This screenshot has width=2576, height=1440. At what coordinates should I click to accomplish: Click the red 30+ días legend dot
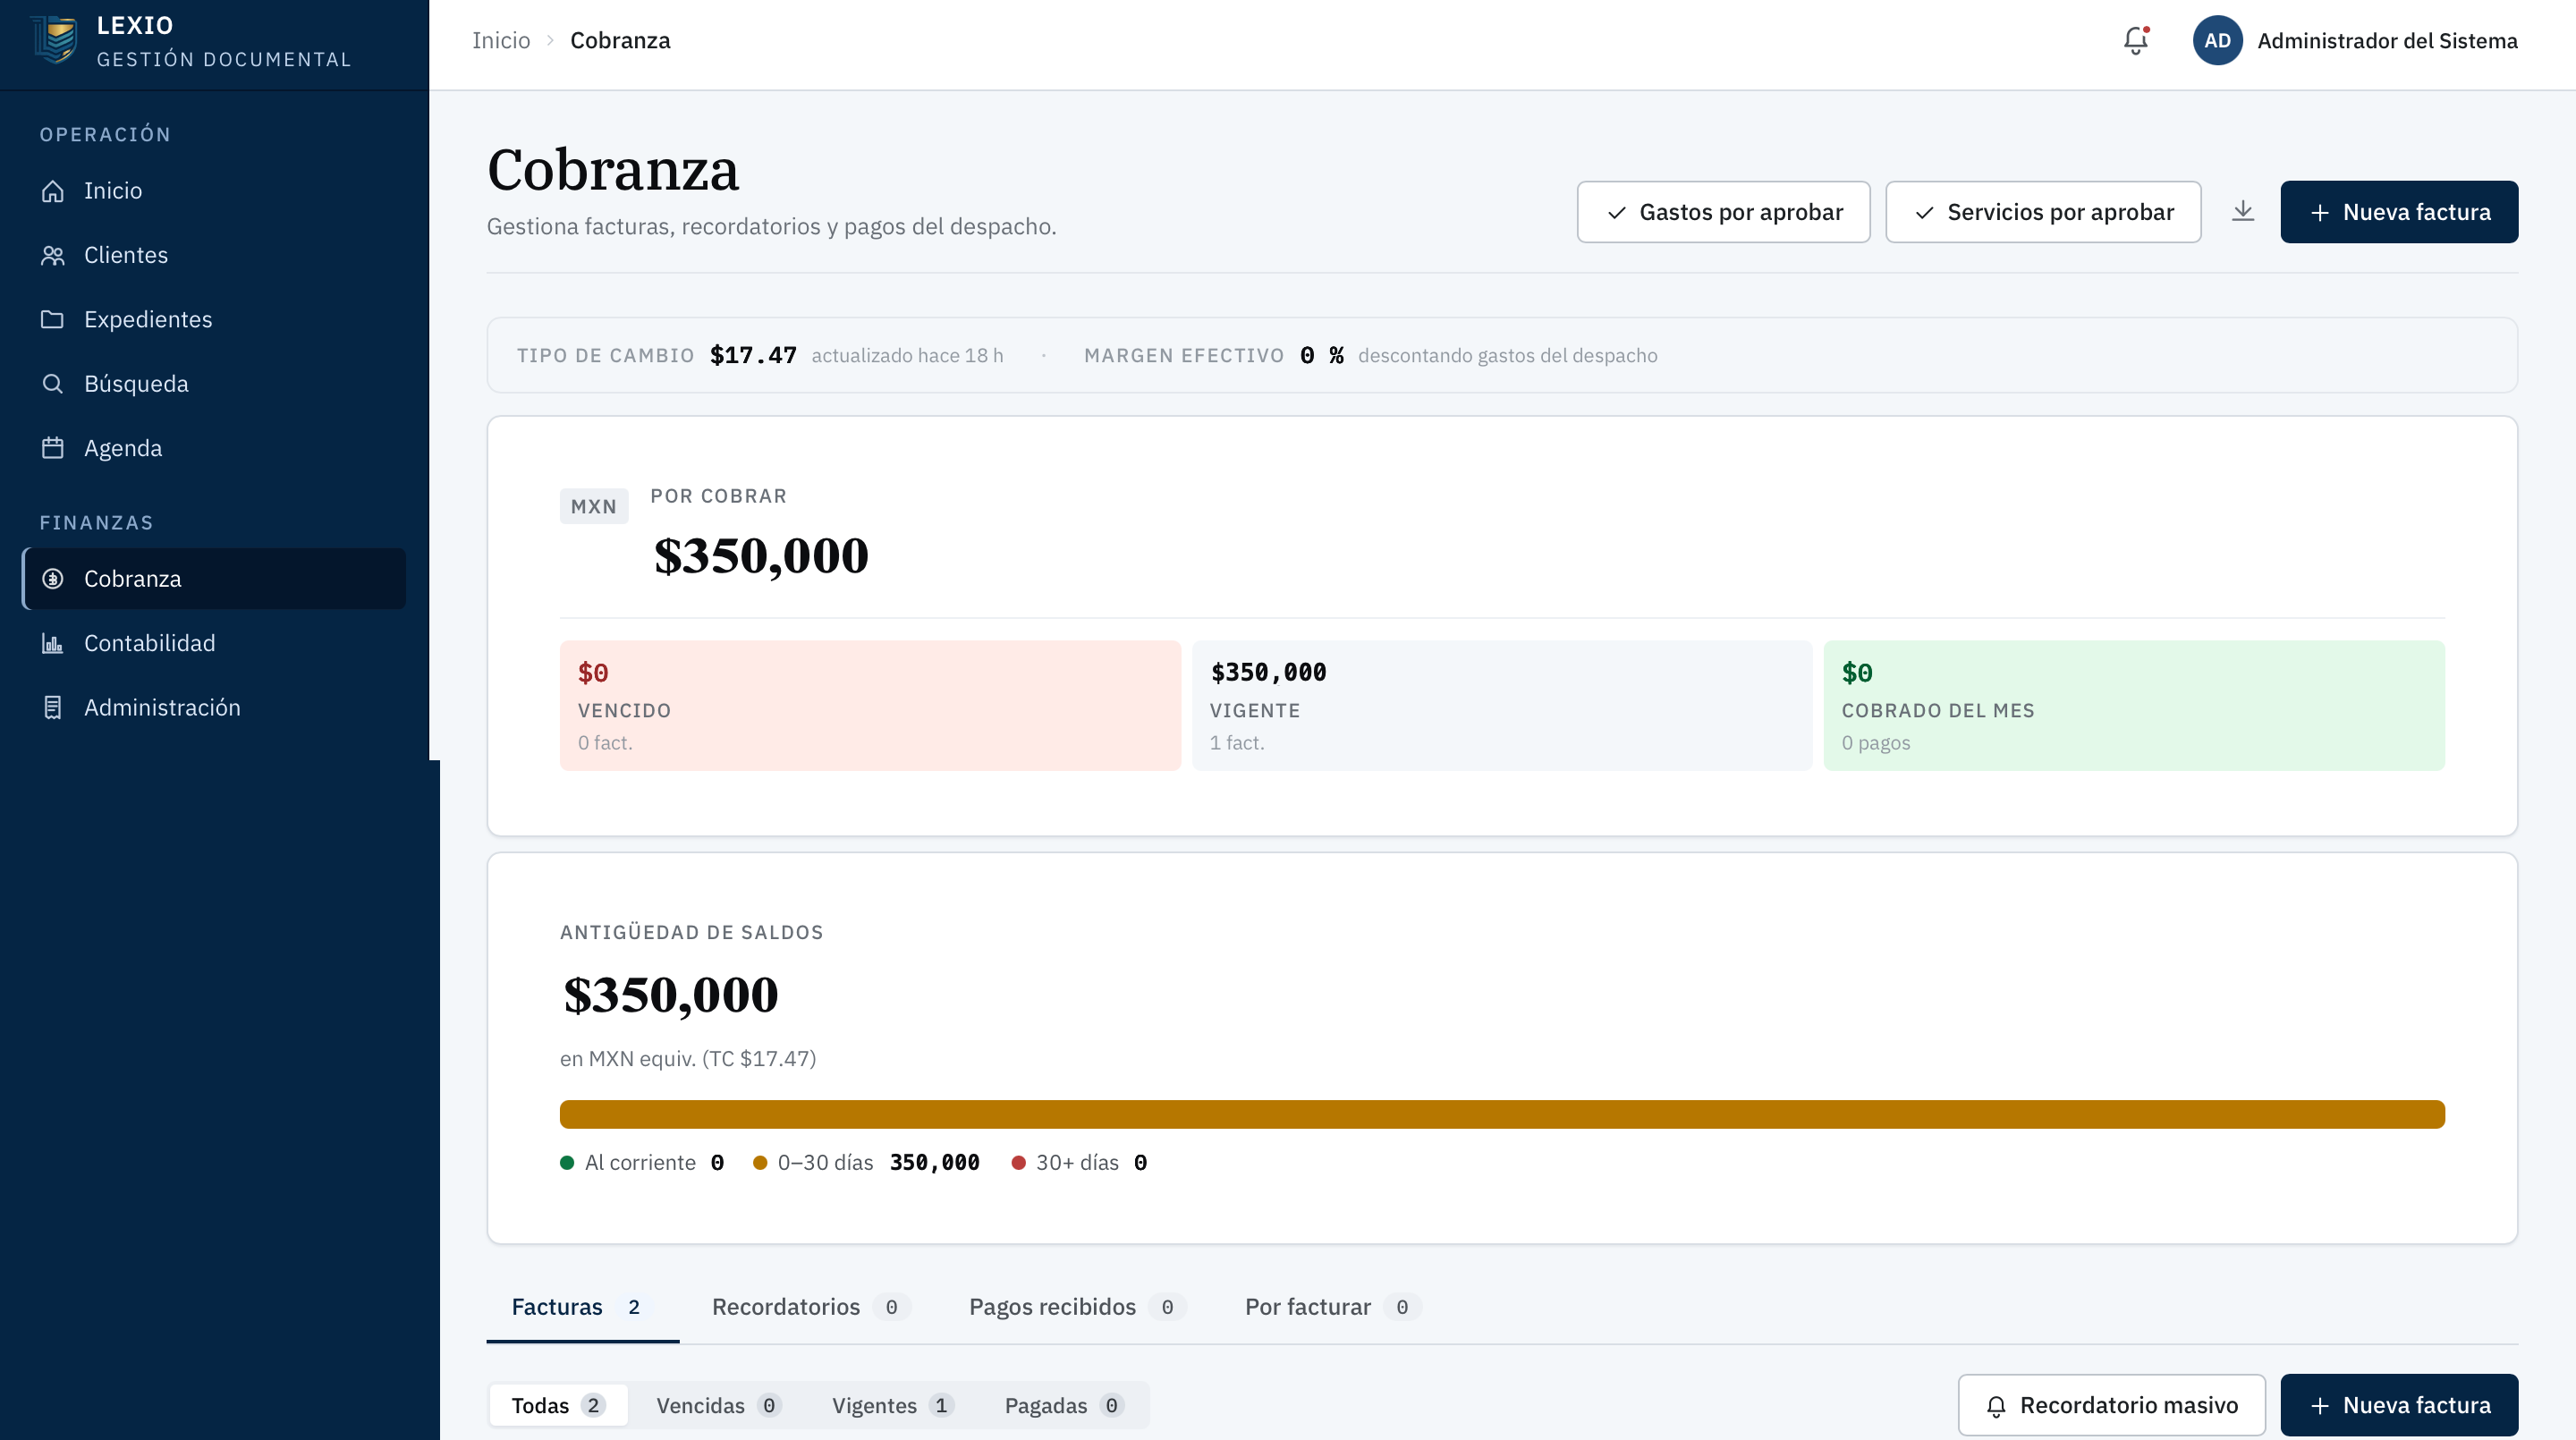point(1018,1162)
